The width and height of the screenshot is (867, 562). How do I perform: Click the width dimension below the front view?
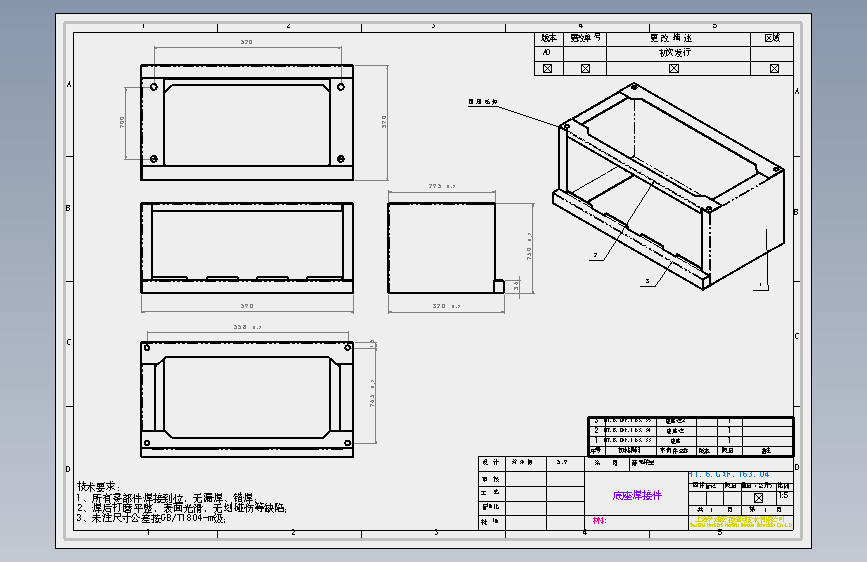pos(247,306)
